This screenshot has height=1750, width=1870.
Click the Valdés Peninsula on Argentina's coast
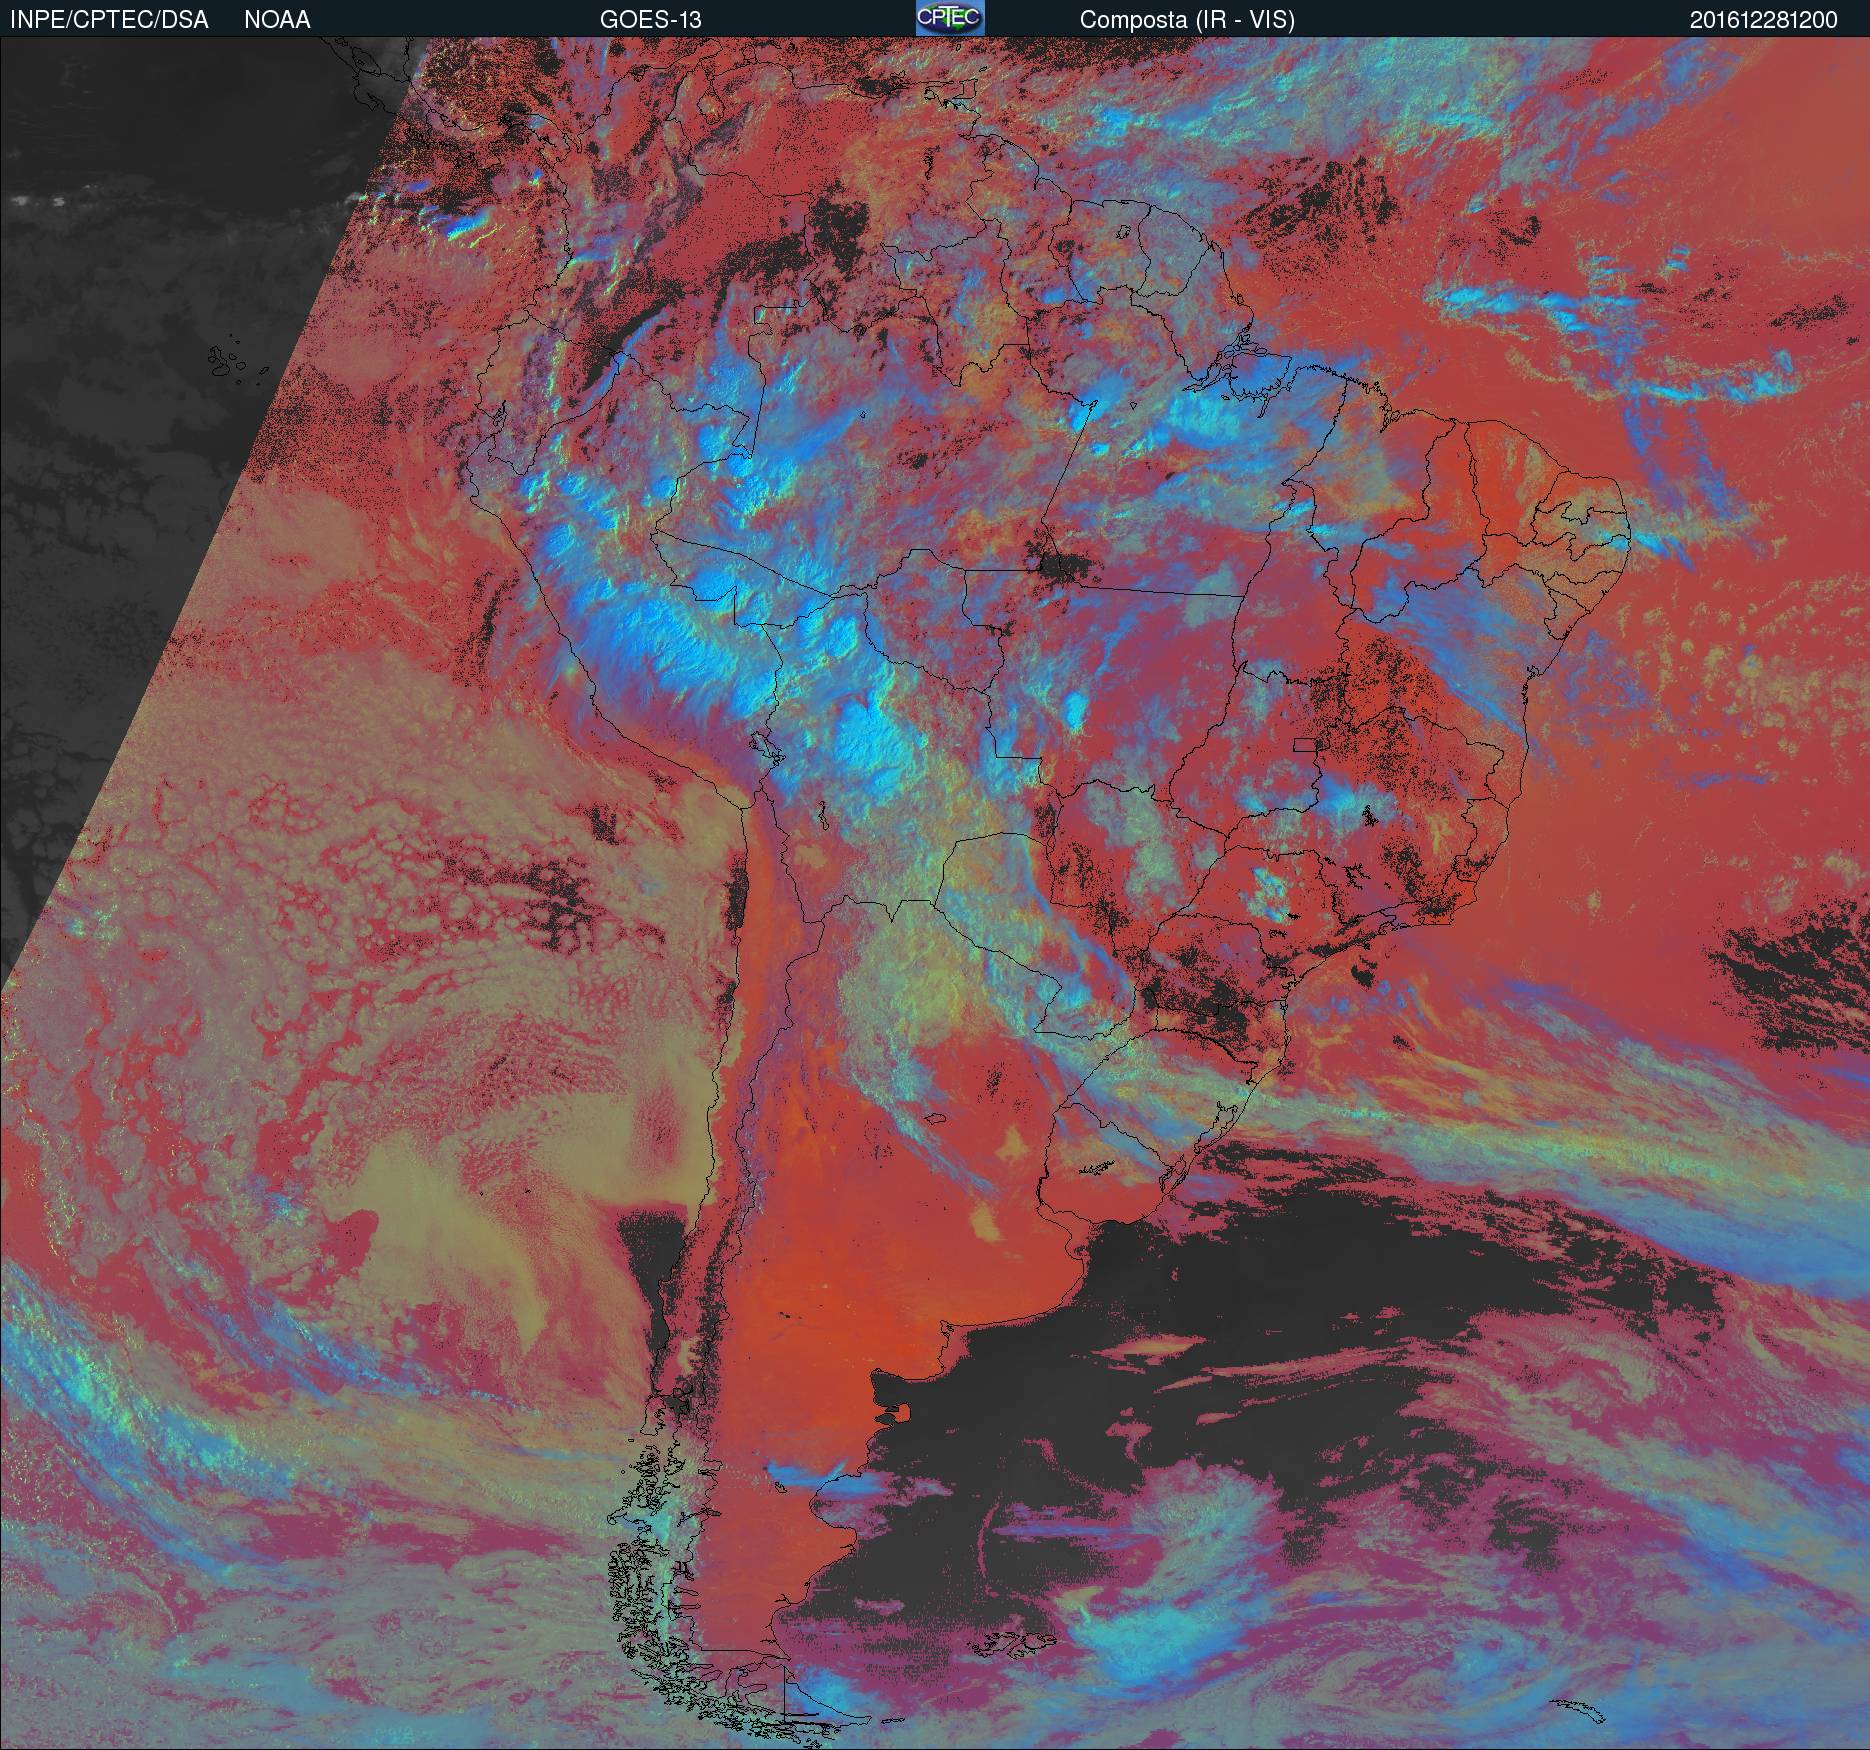[904, 1412]
